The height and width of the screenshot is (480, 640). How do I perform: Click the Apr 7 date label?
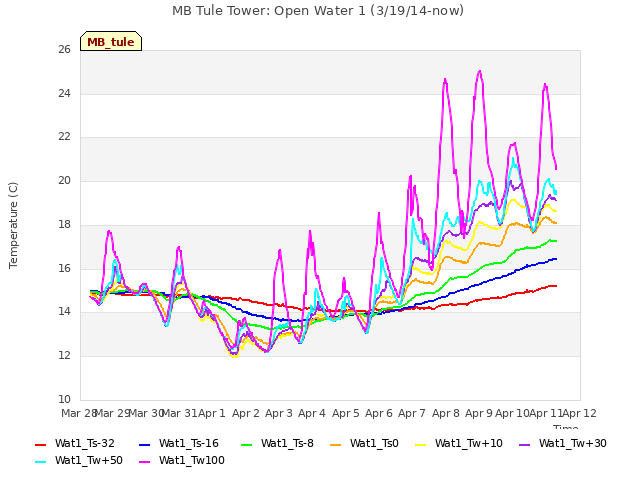pos(412,413)
